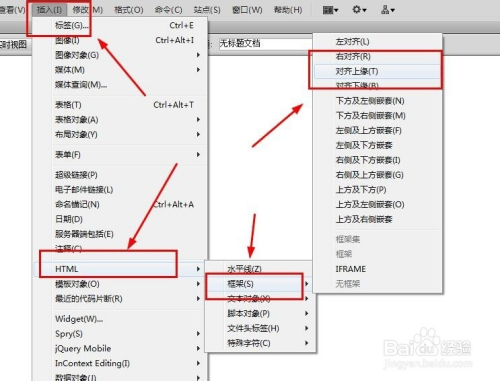The image size is (500, 381).
Task: Select 水平线(Z) in HTML submenu
Action: 260,269
